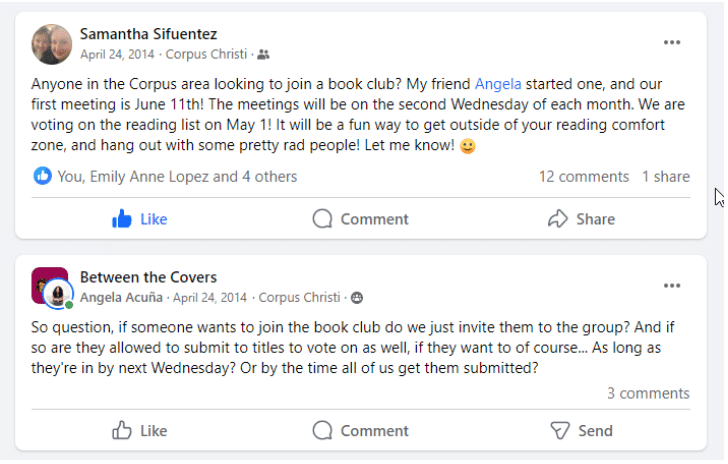Open options menu on Between the Covers post
Image resolution: width=728 pixels, height=464 pixels.
click(x=672, y=286)
